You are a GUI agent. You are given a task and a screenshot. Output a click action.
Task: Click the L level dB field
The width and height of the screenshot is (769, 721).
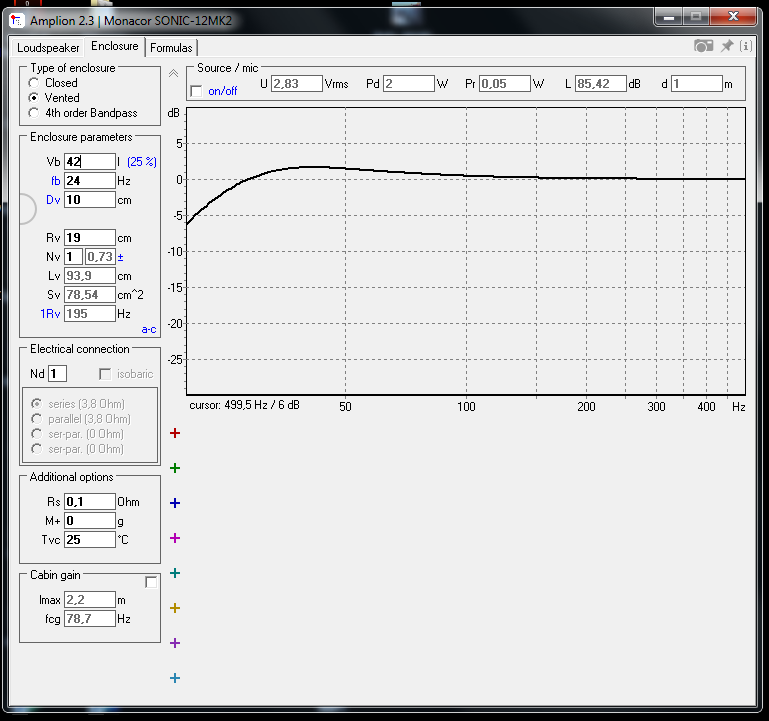coord(601,84)
